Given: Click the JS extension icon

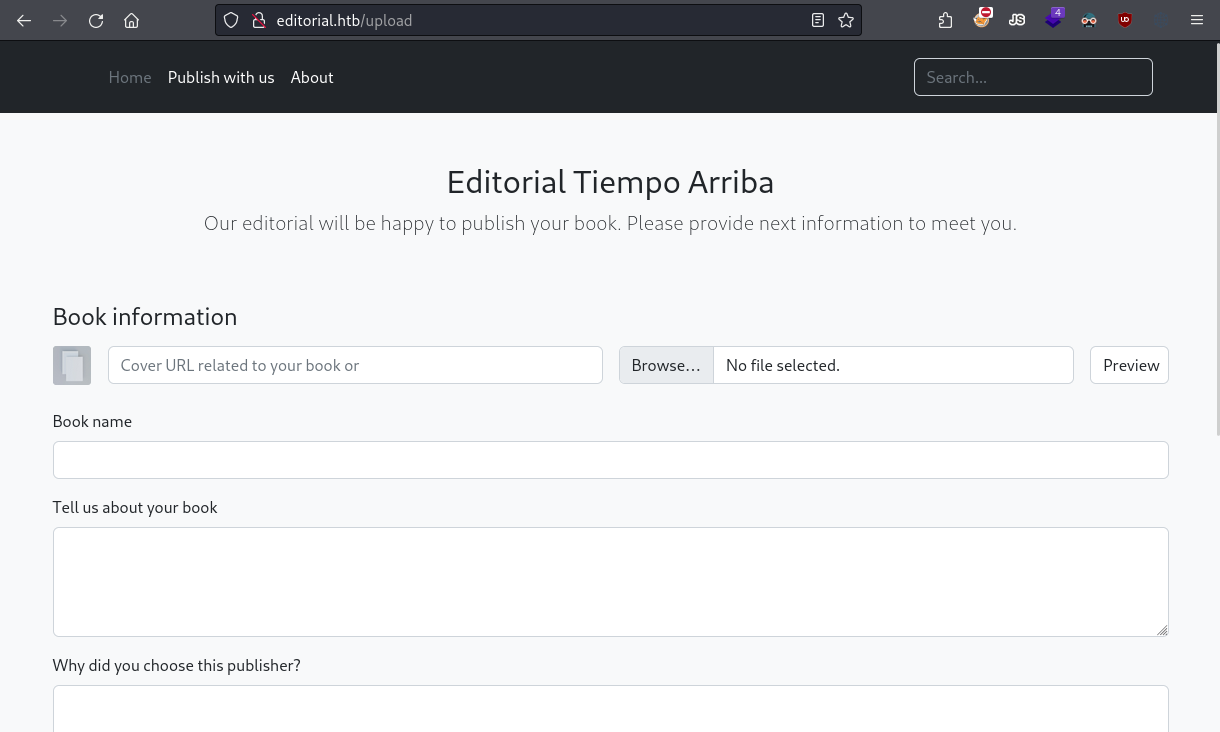Looking at the screenshot, I should (1017, 20).
